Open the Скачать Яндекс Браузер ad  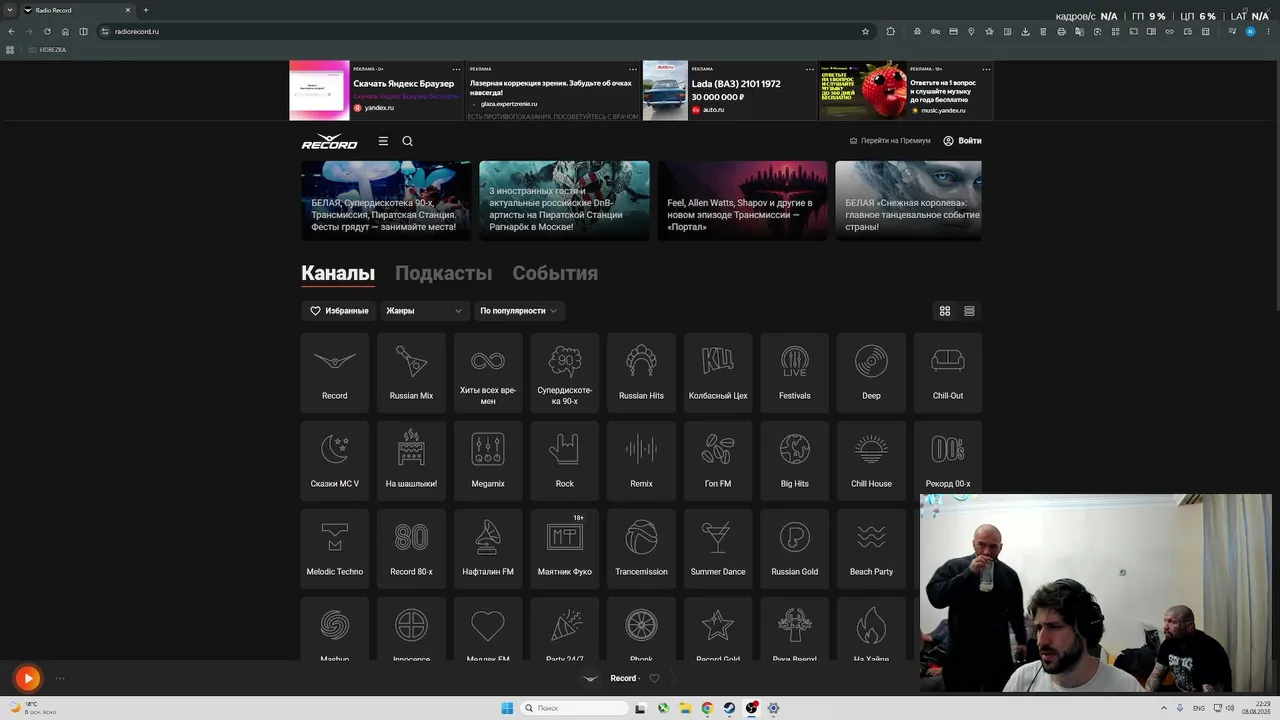click(x=376, y=90)
